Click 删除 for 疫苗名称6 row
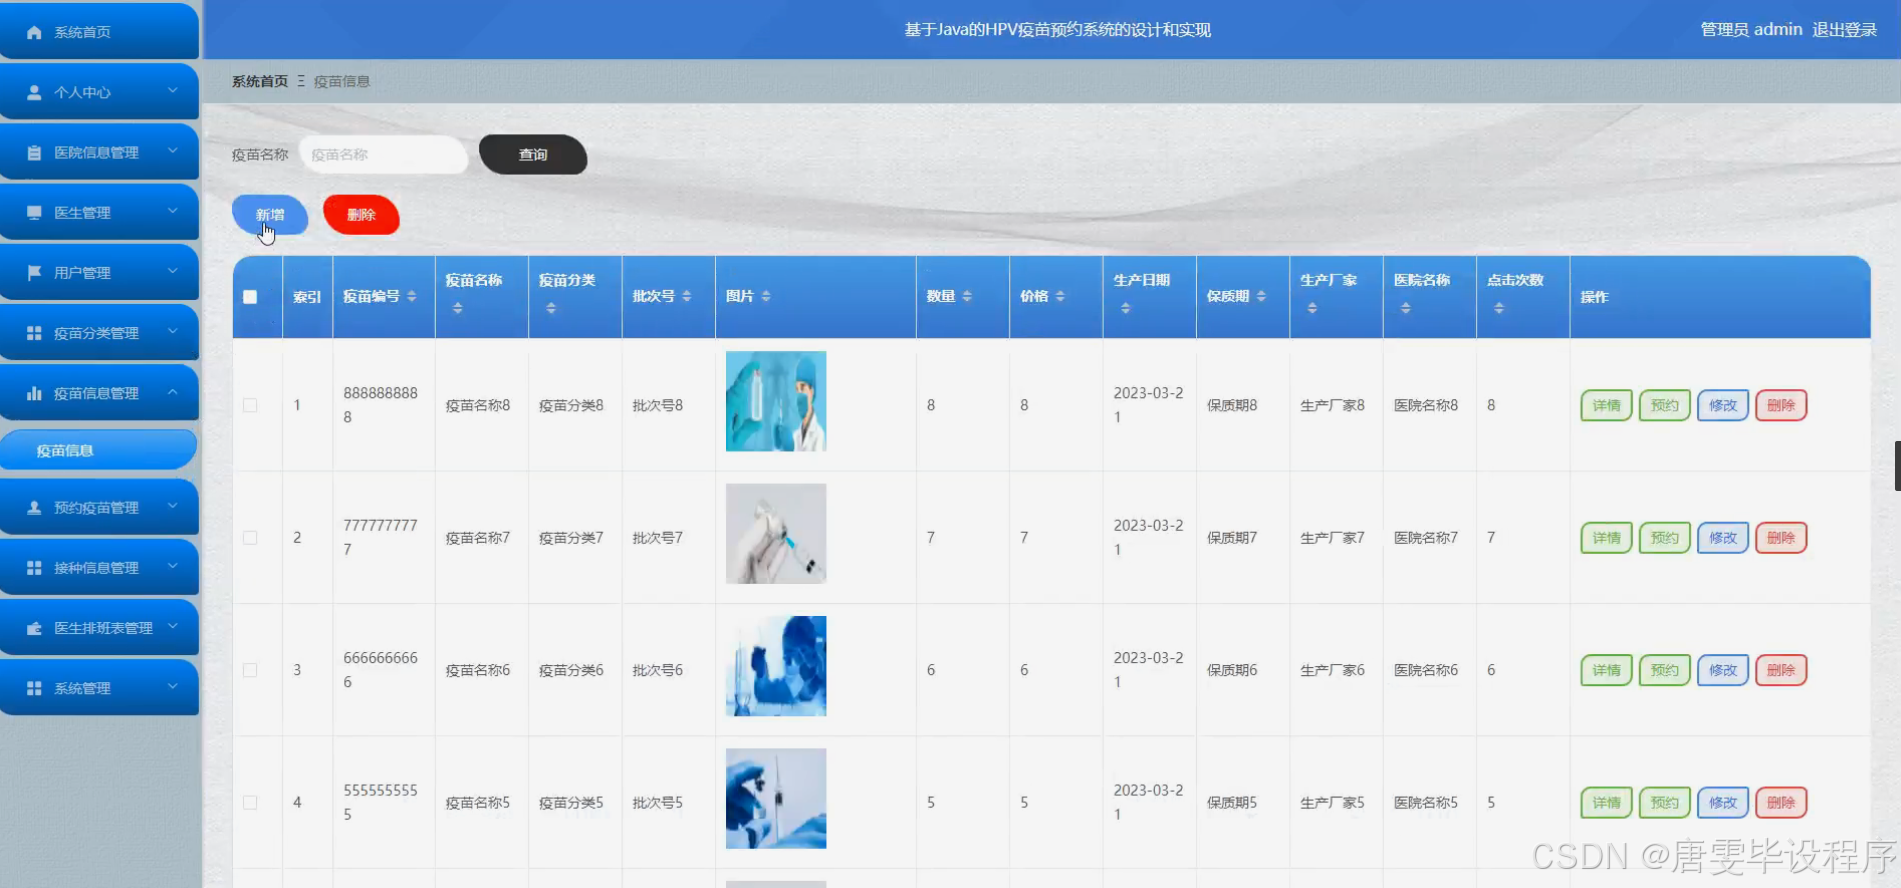 pos(1781,670)
